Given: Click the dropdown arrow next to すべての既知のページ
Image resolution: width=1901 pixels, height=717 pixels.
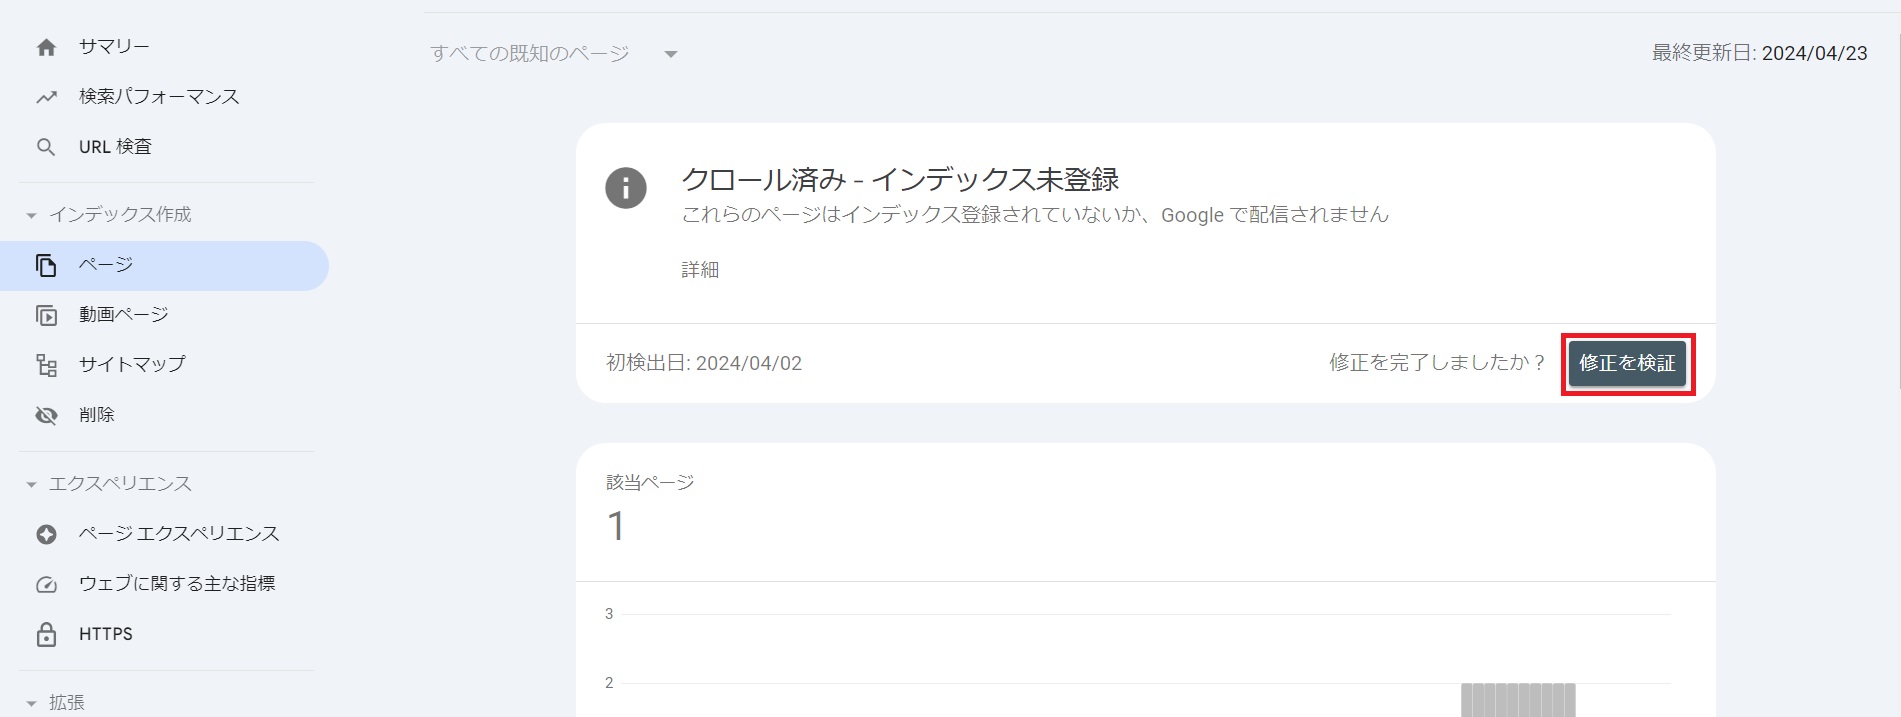Looking at the screenshot, I should click(x=671, y=55).
